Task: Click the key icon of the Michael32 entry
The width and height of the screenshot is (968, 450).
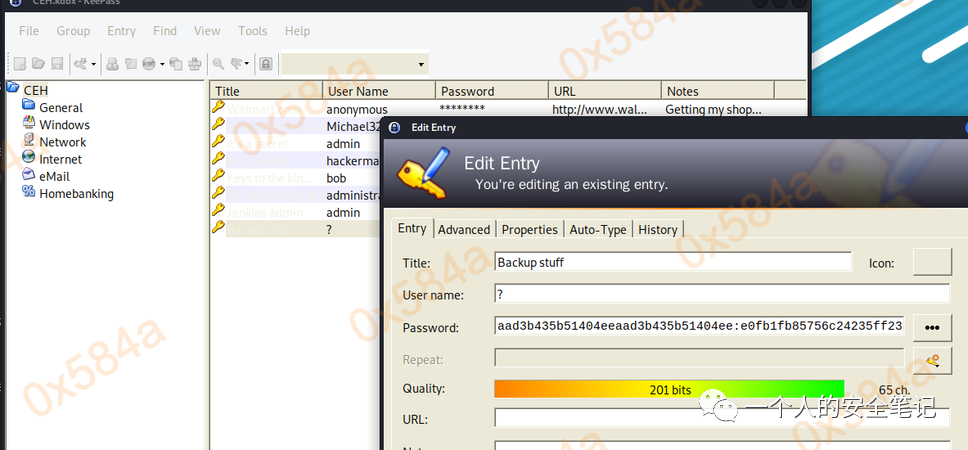Action: tap(218, 125)
